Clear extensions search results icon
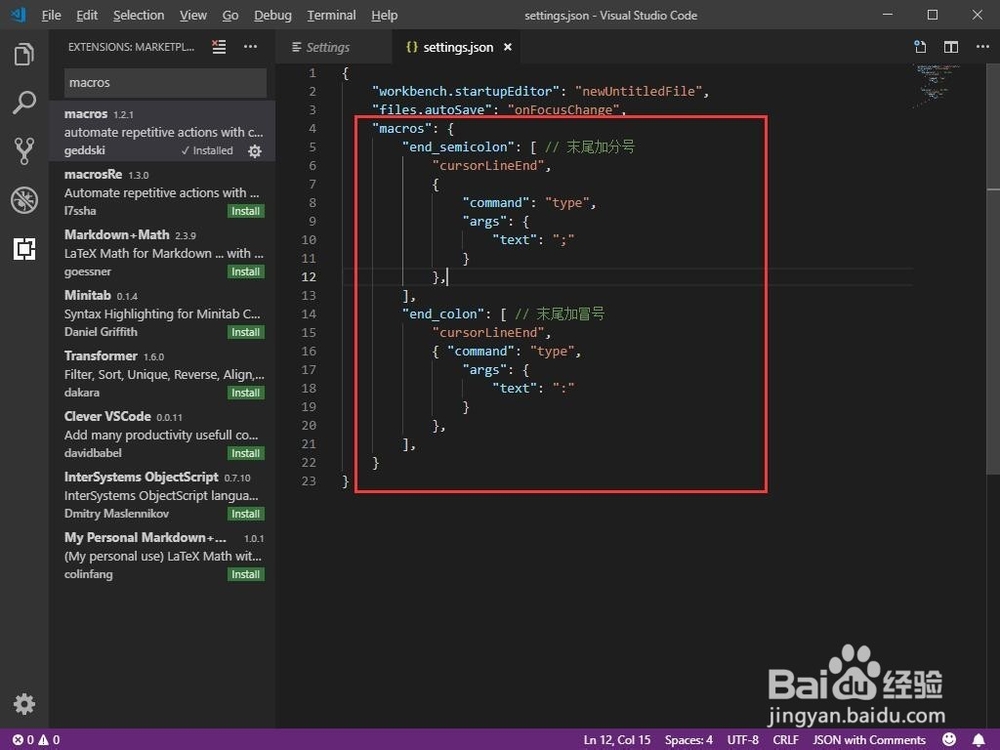This screenshot has width=1000, height=750. coord(219,47)
